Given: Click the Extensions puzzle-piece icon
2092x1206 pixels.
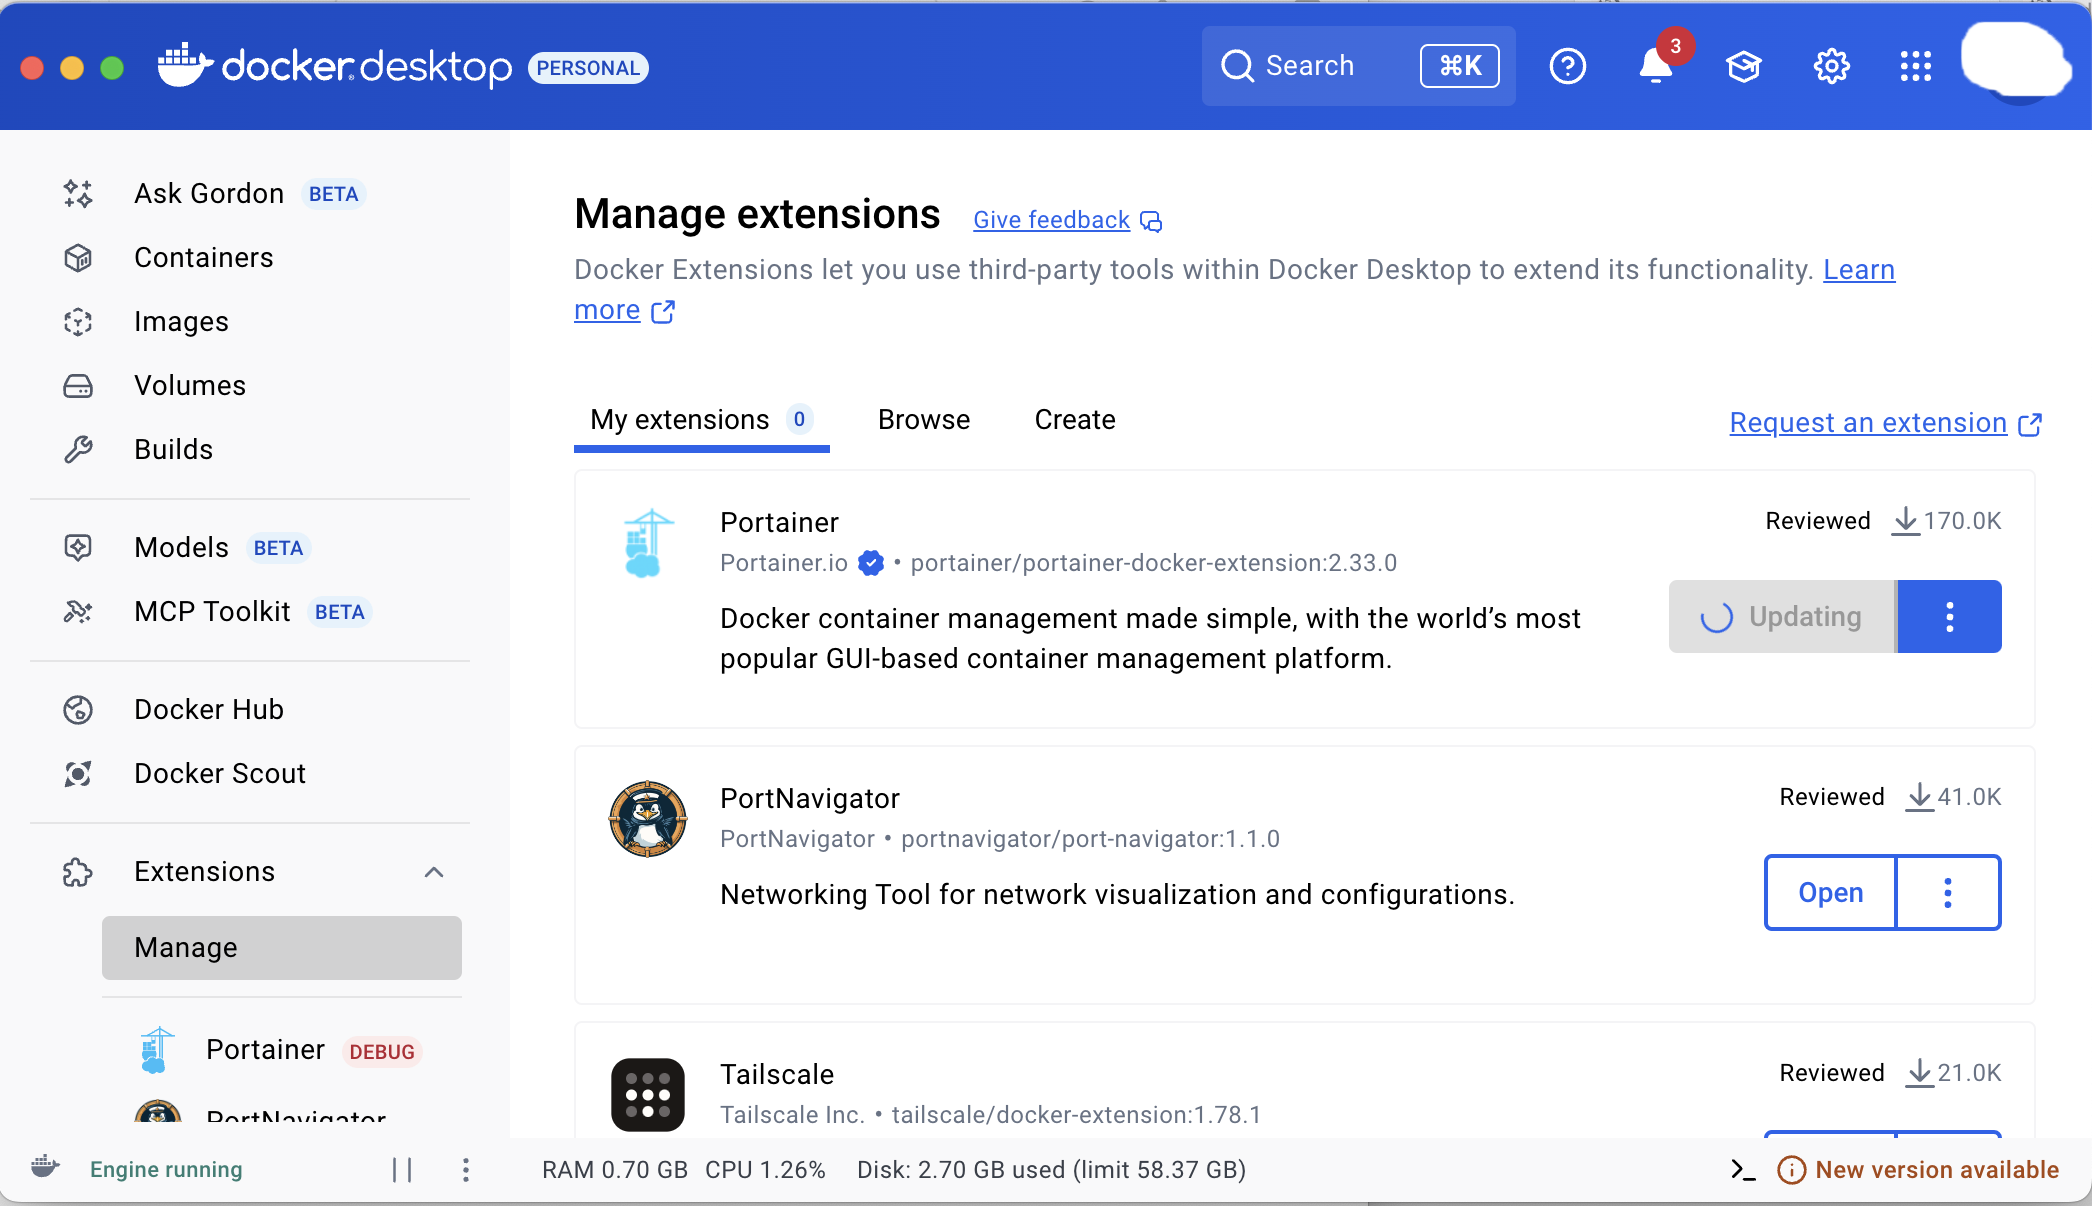Looking at the screenshot, I should pyautogui.click(x=78, y=872).
